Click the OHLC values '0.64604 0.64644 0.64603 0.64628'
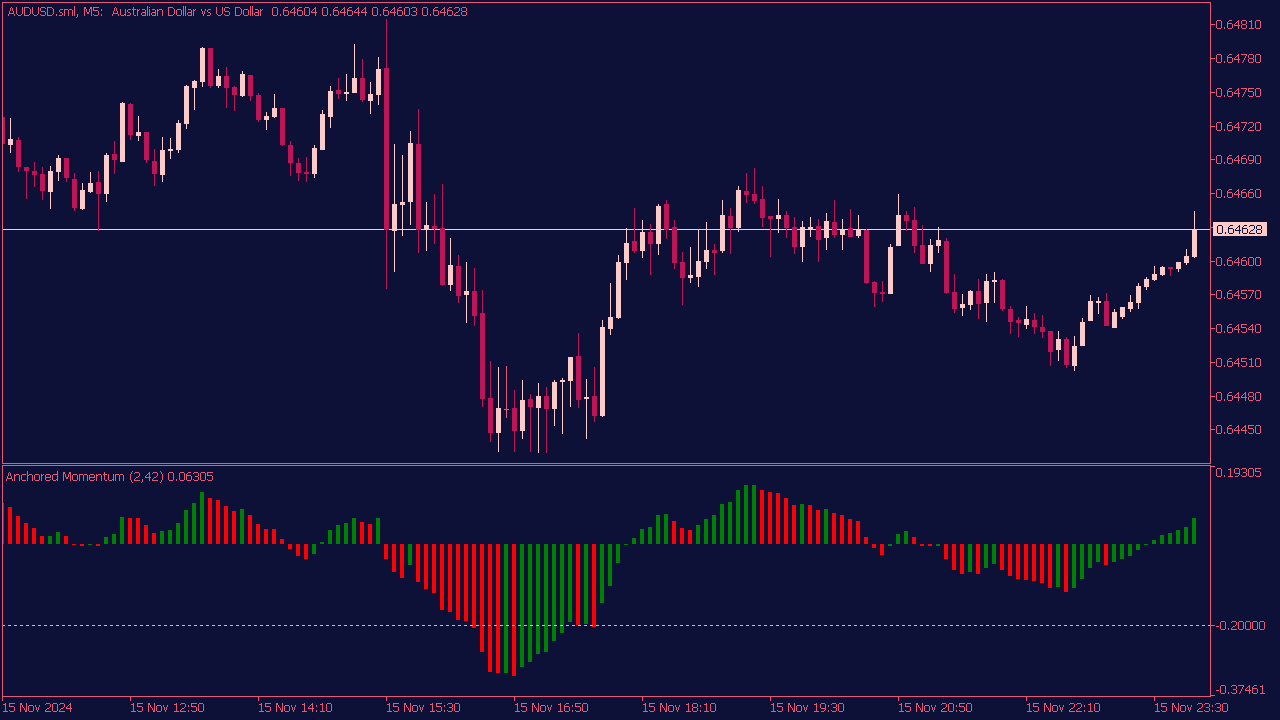Image resolution: width=1280 pixels, height=720 pixels. click(x=369, y=12)
